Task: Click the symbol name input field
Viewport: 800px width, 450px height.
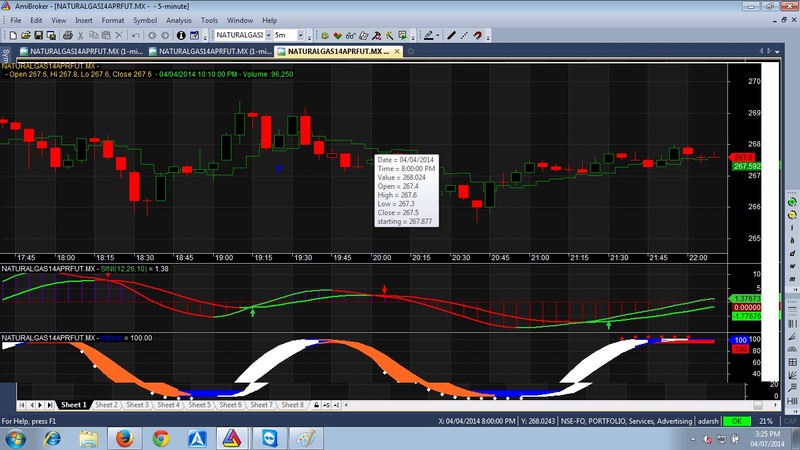Action: [239, 35]
